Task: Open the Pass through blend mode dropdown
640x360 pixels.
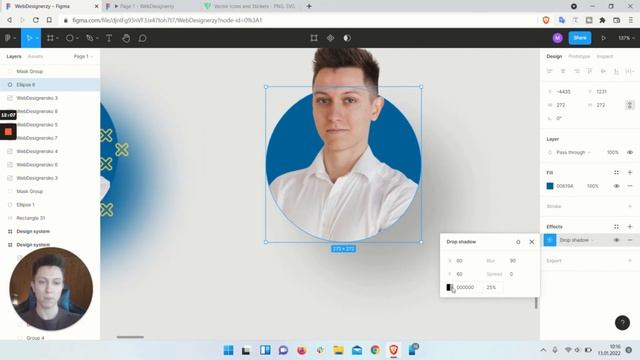Action: pos(573,152)
